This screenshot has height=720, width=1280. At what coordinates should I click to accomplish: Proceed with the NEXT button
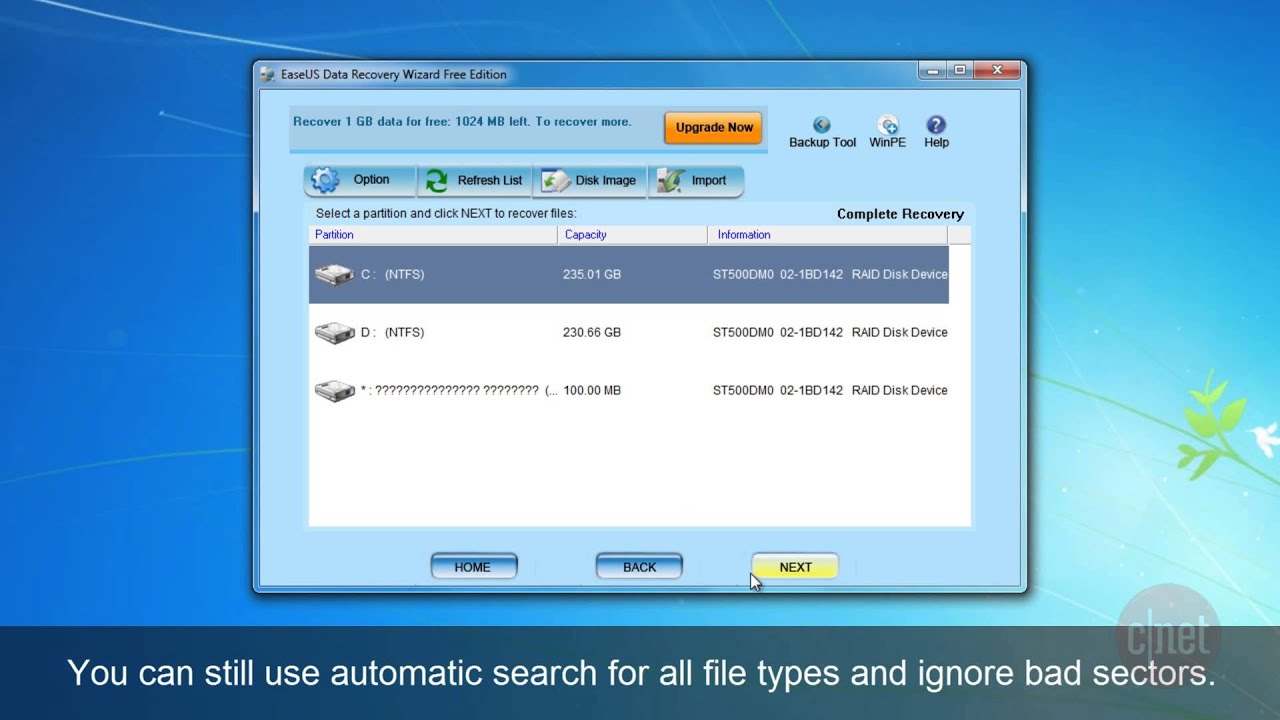(795, 567)
